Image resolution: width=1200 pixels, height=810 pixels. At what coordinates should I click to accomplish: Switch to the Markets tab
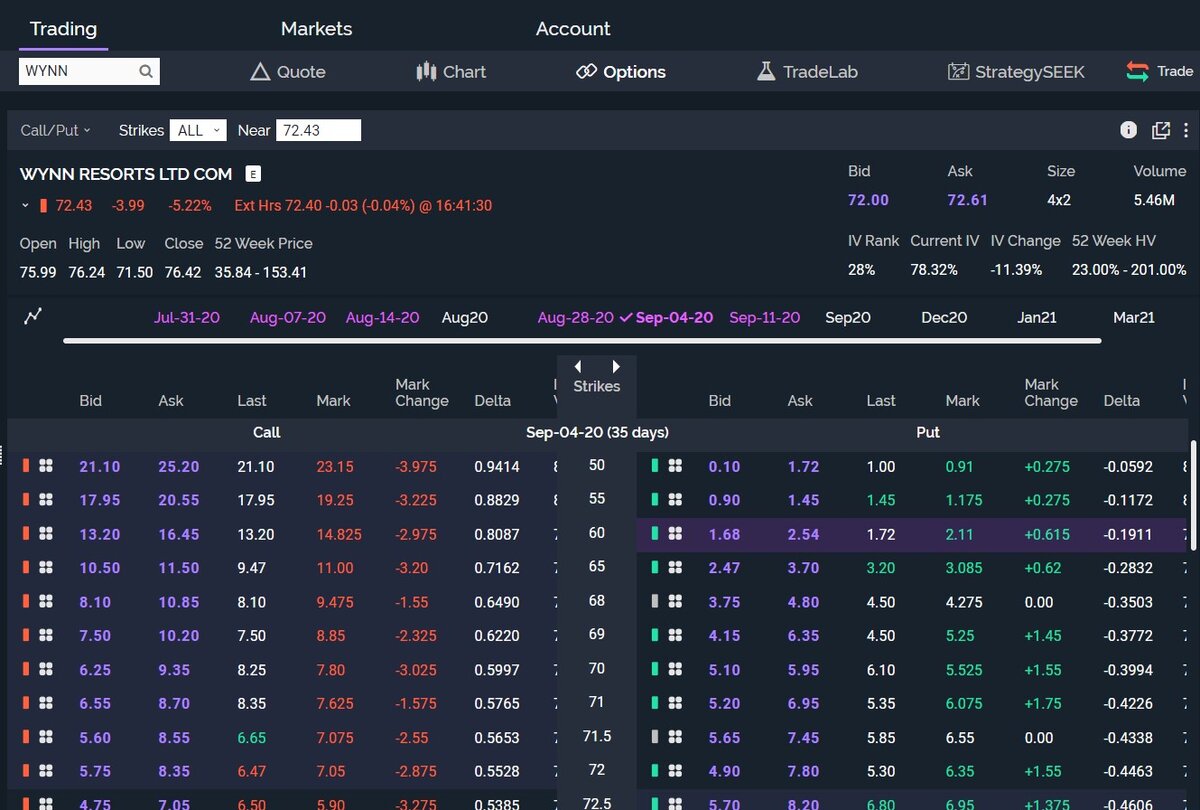point(317,29)
